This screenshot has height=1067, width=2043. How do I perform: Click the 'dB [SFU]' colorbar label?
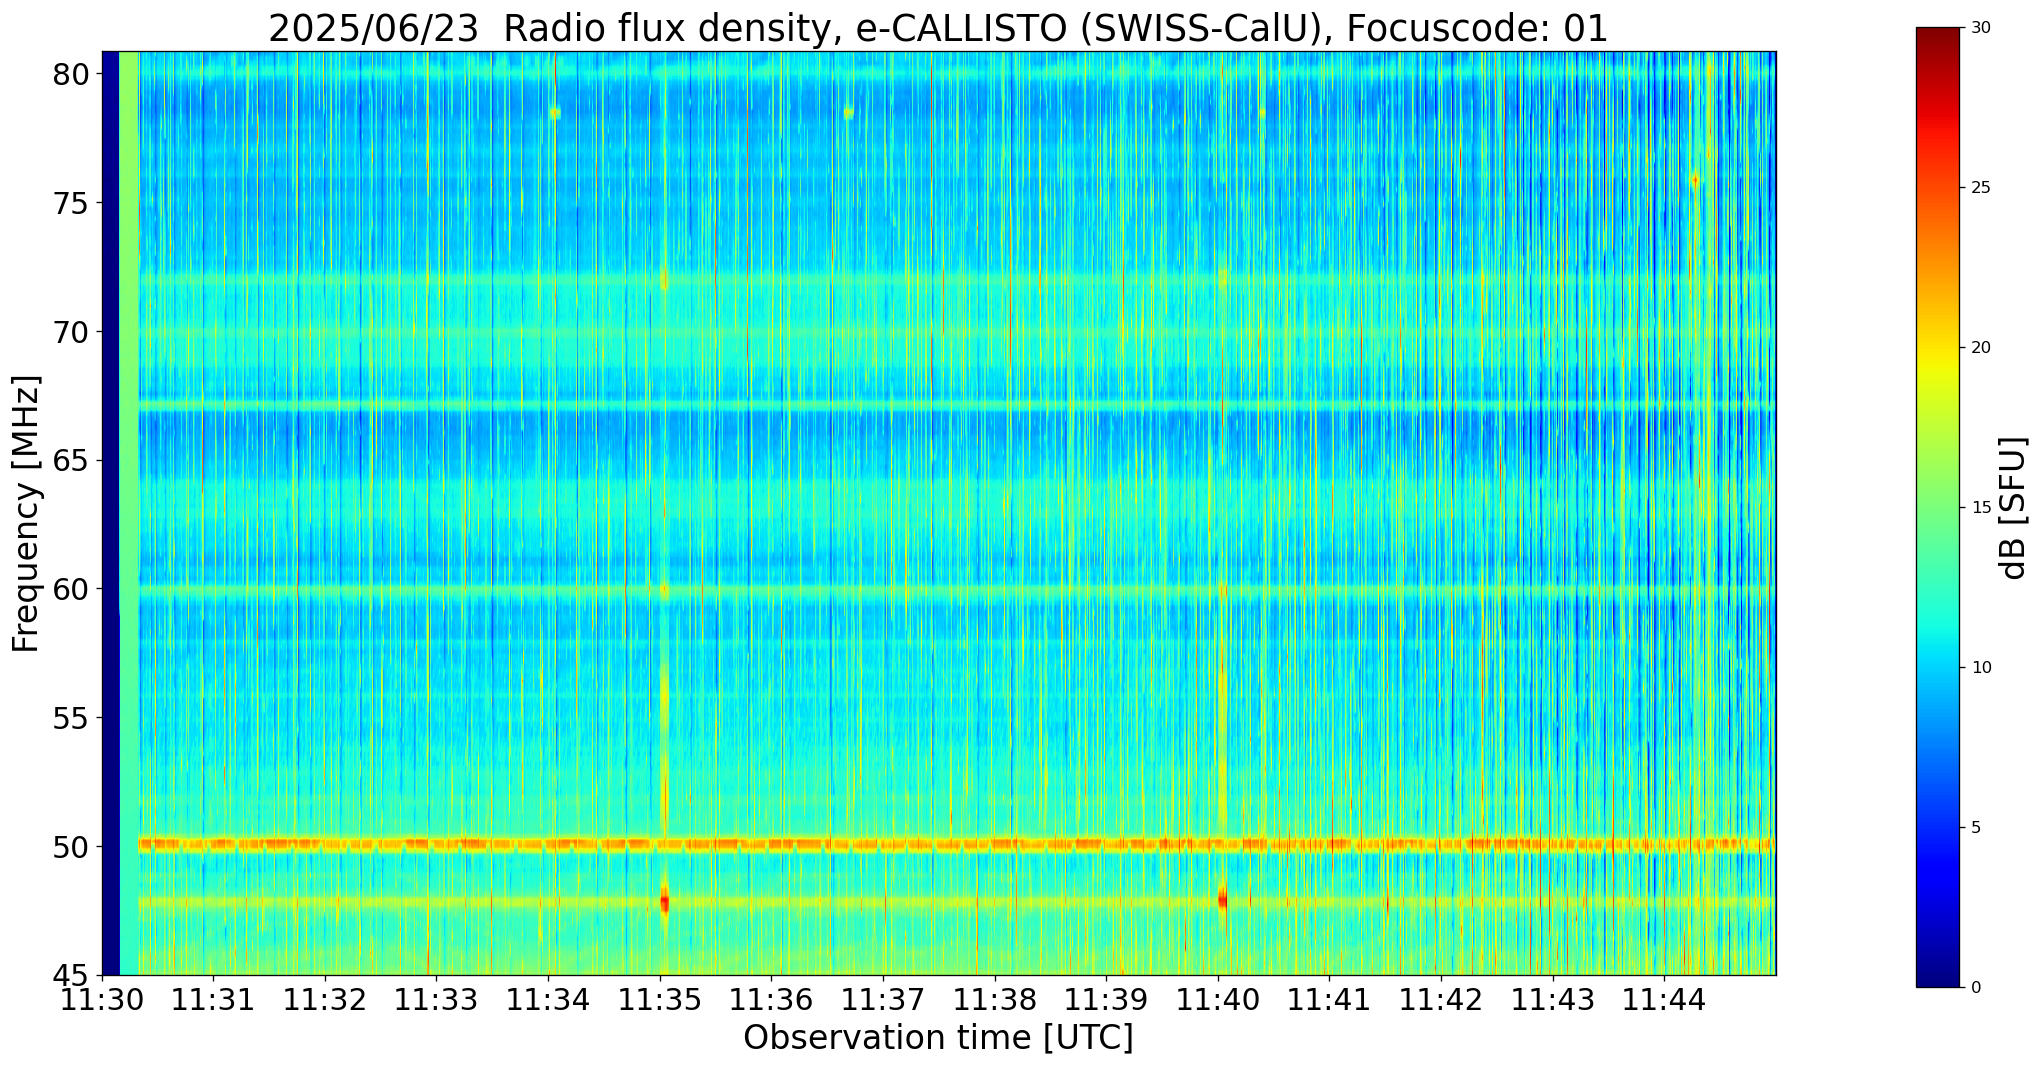[2013, 508]
